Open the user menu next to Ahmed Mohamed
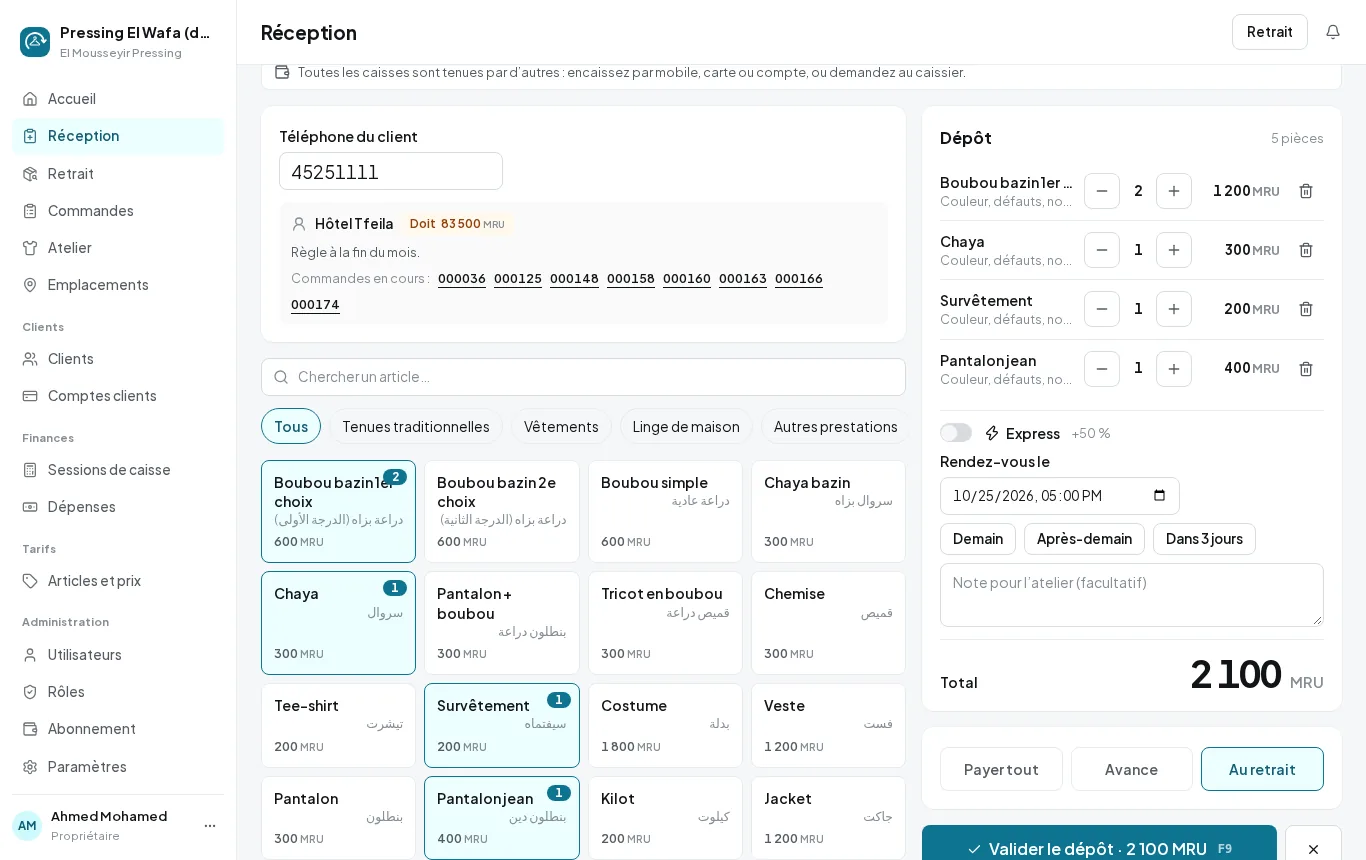Screen dimensions: 1366x860 click(210, 826)
